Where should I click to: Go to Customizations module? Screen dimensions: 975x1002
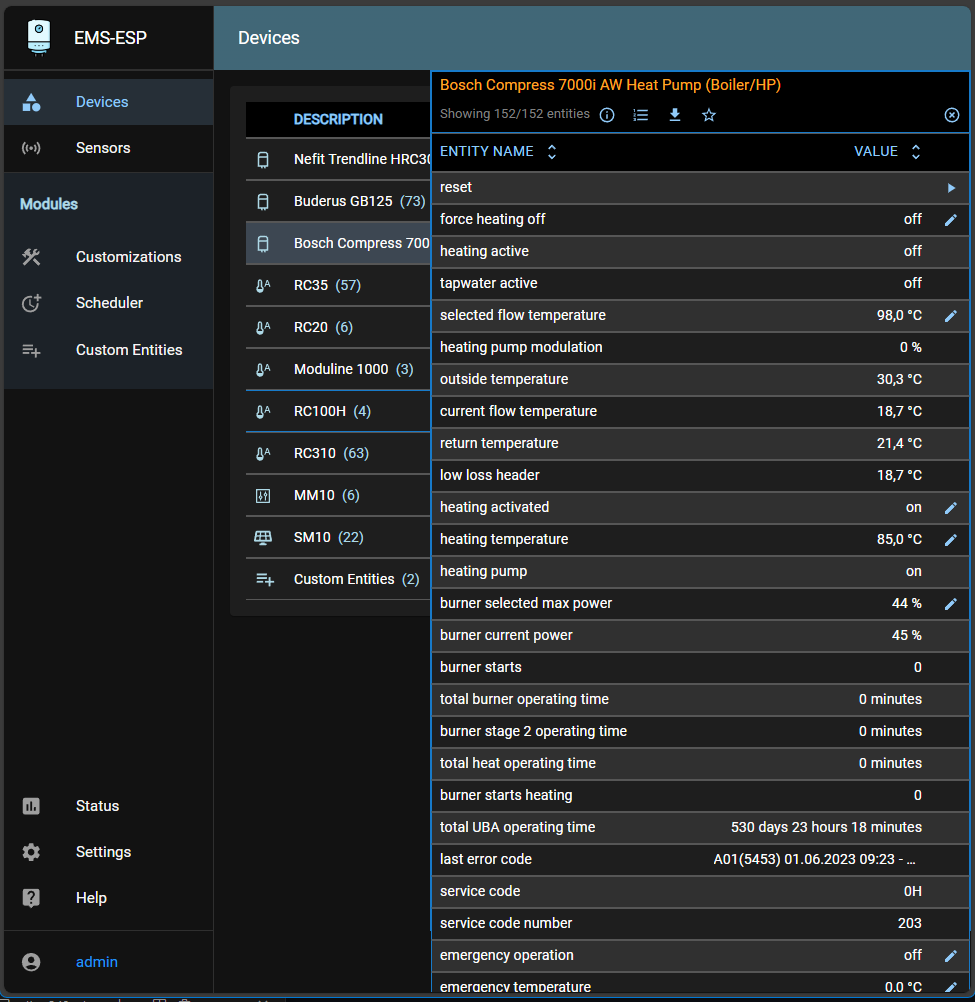tap(128, 257)
